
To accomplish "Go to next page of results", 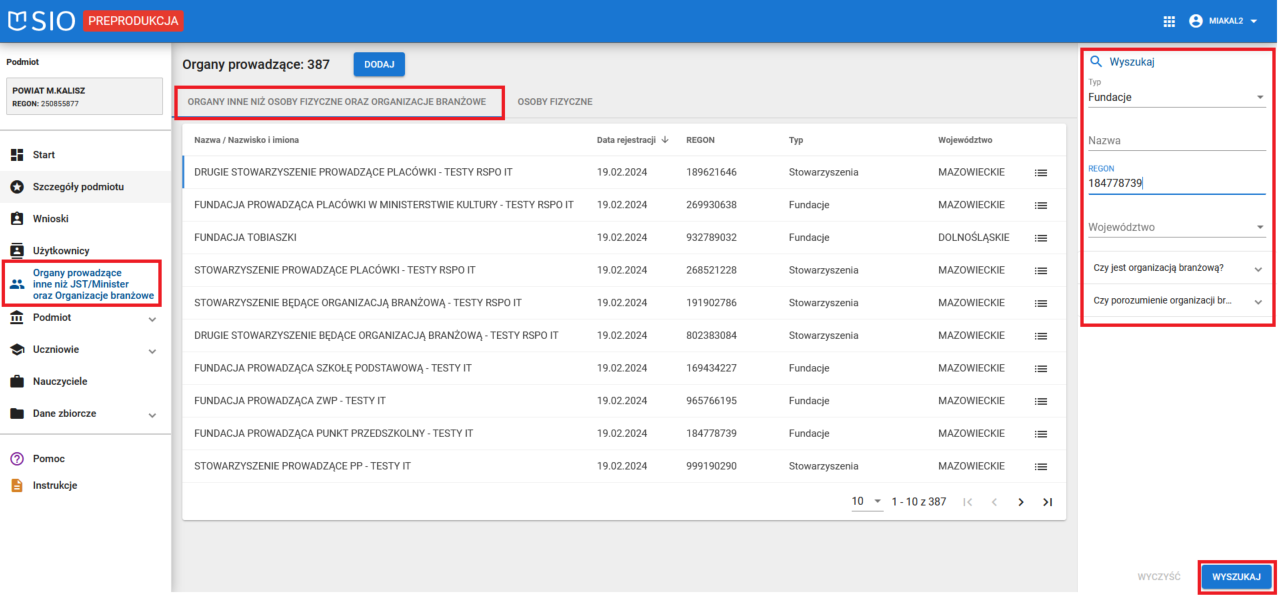I will coord(1021,502).
